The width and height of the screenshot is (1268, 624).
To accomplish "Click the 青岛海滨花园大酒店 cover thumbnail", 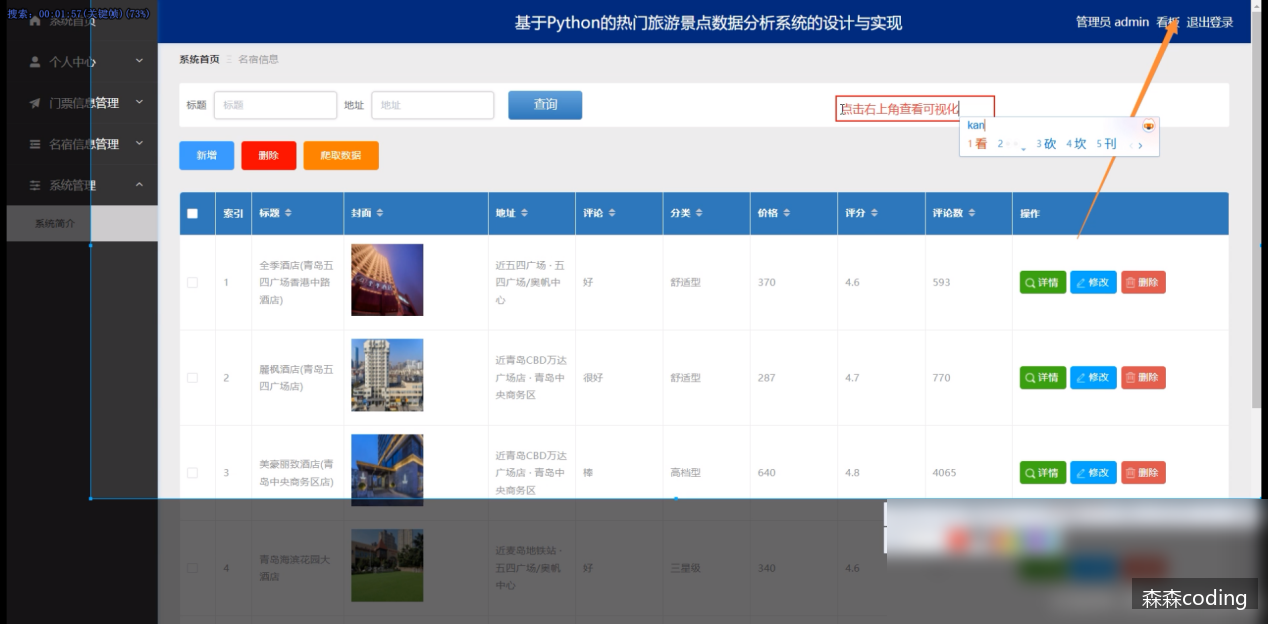I will click(387, 565).
